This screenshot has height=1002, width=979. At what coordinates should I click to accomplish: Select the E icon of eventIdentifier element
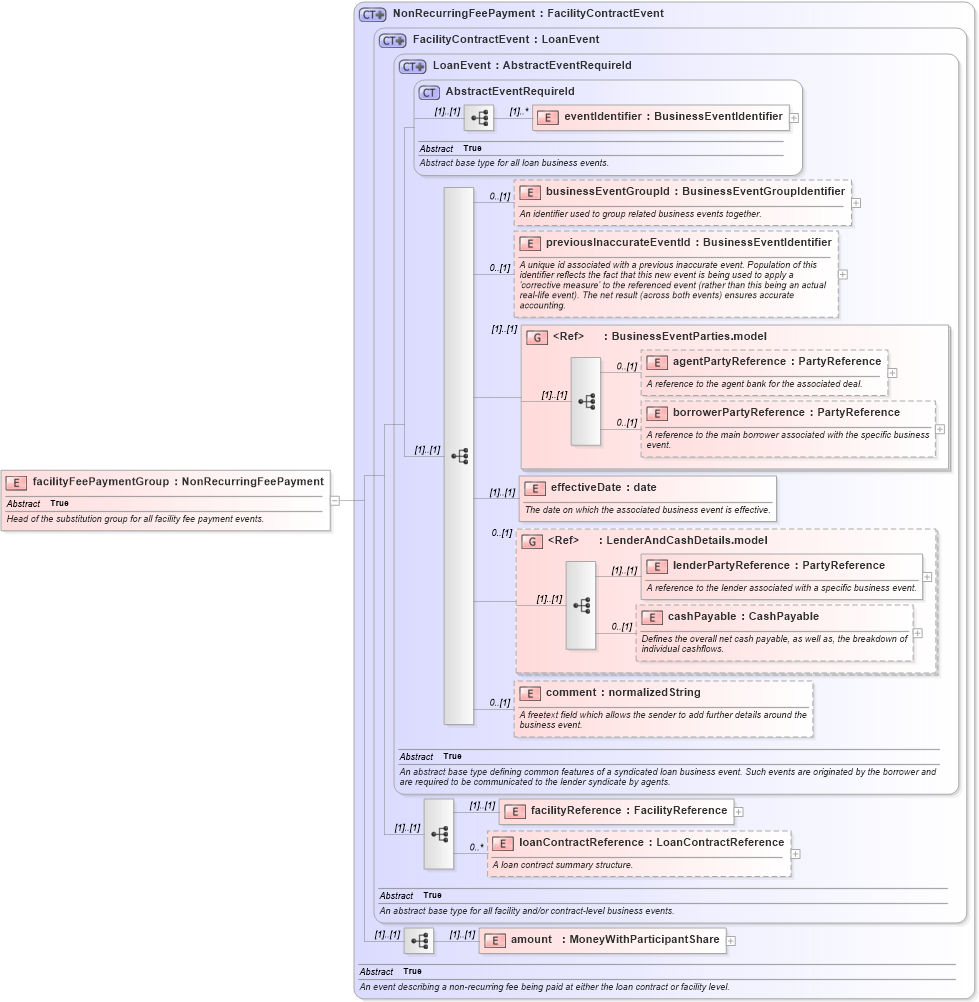click(546, 117)
